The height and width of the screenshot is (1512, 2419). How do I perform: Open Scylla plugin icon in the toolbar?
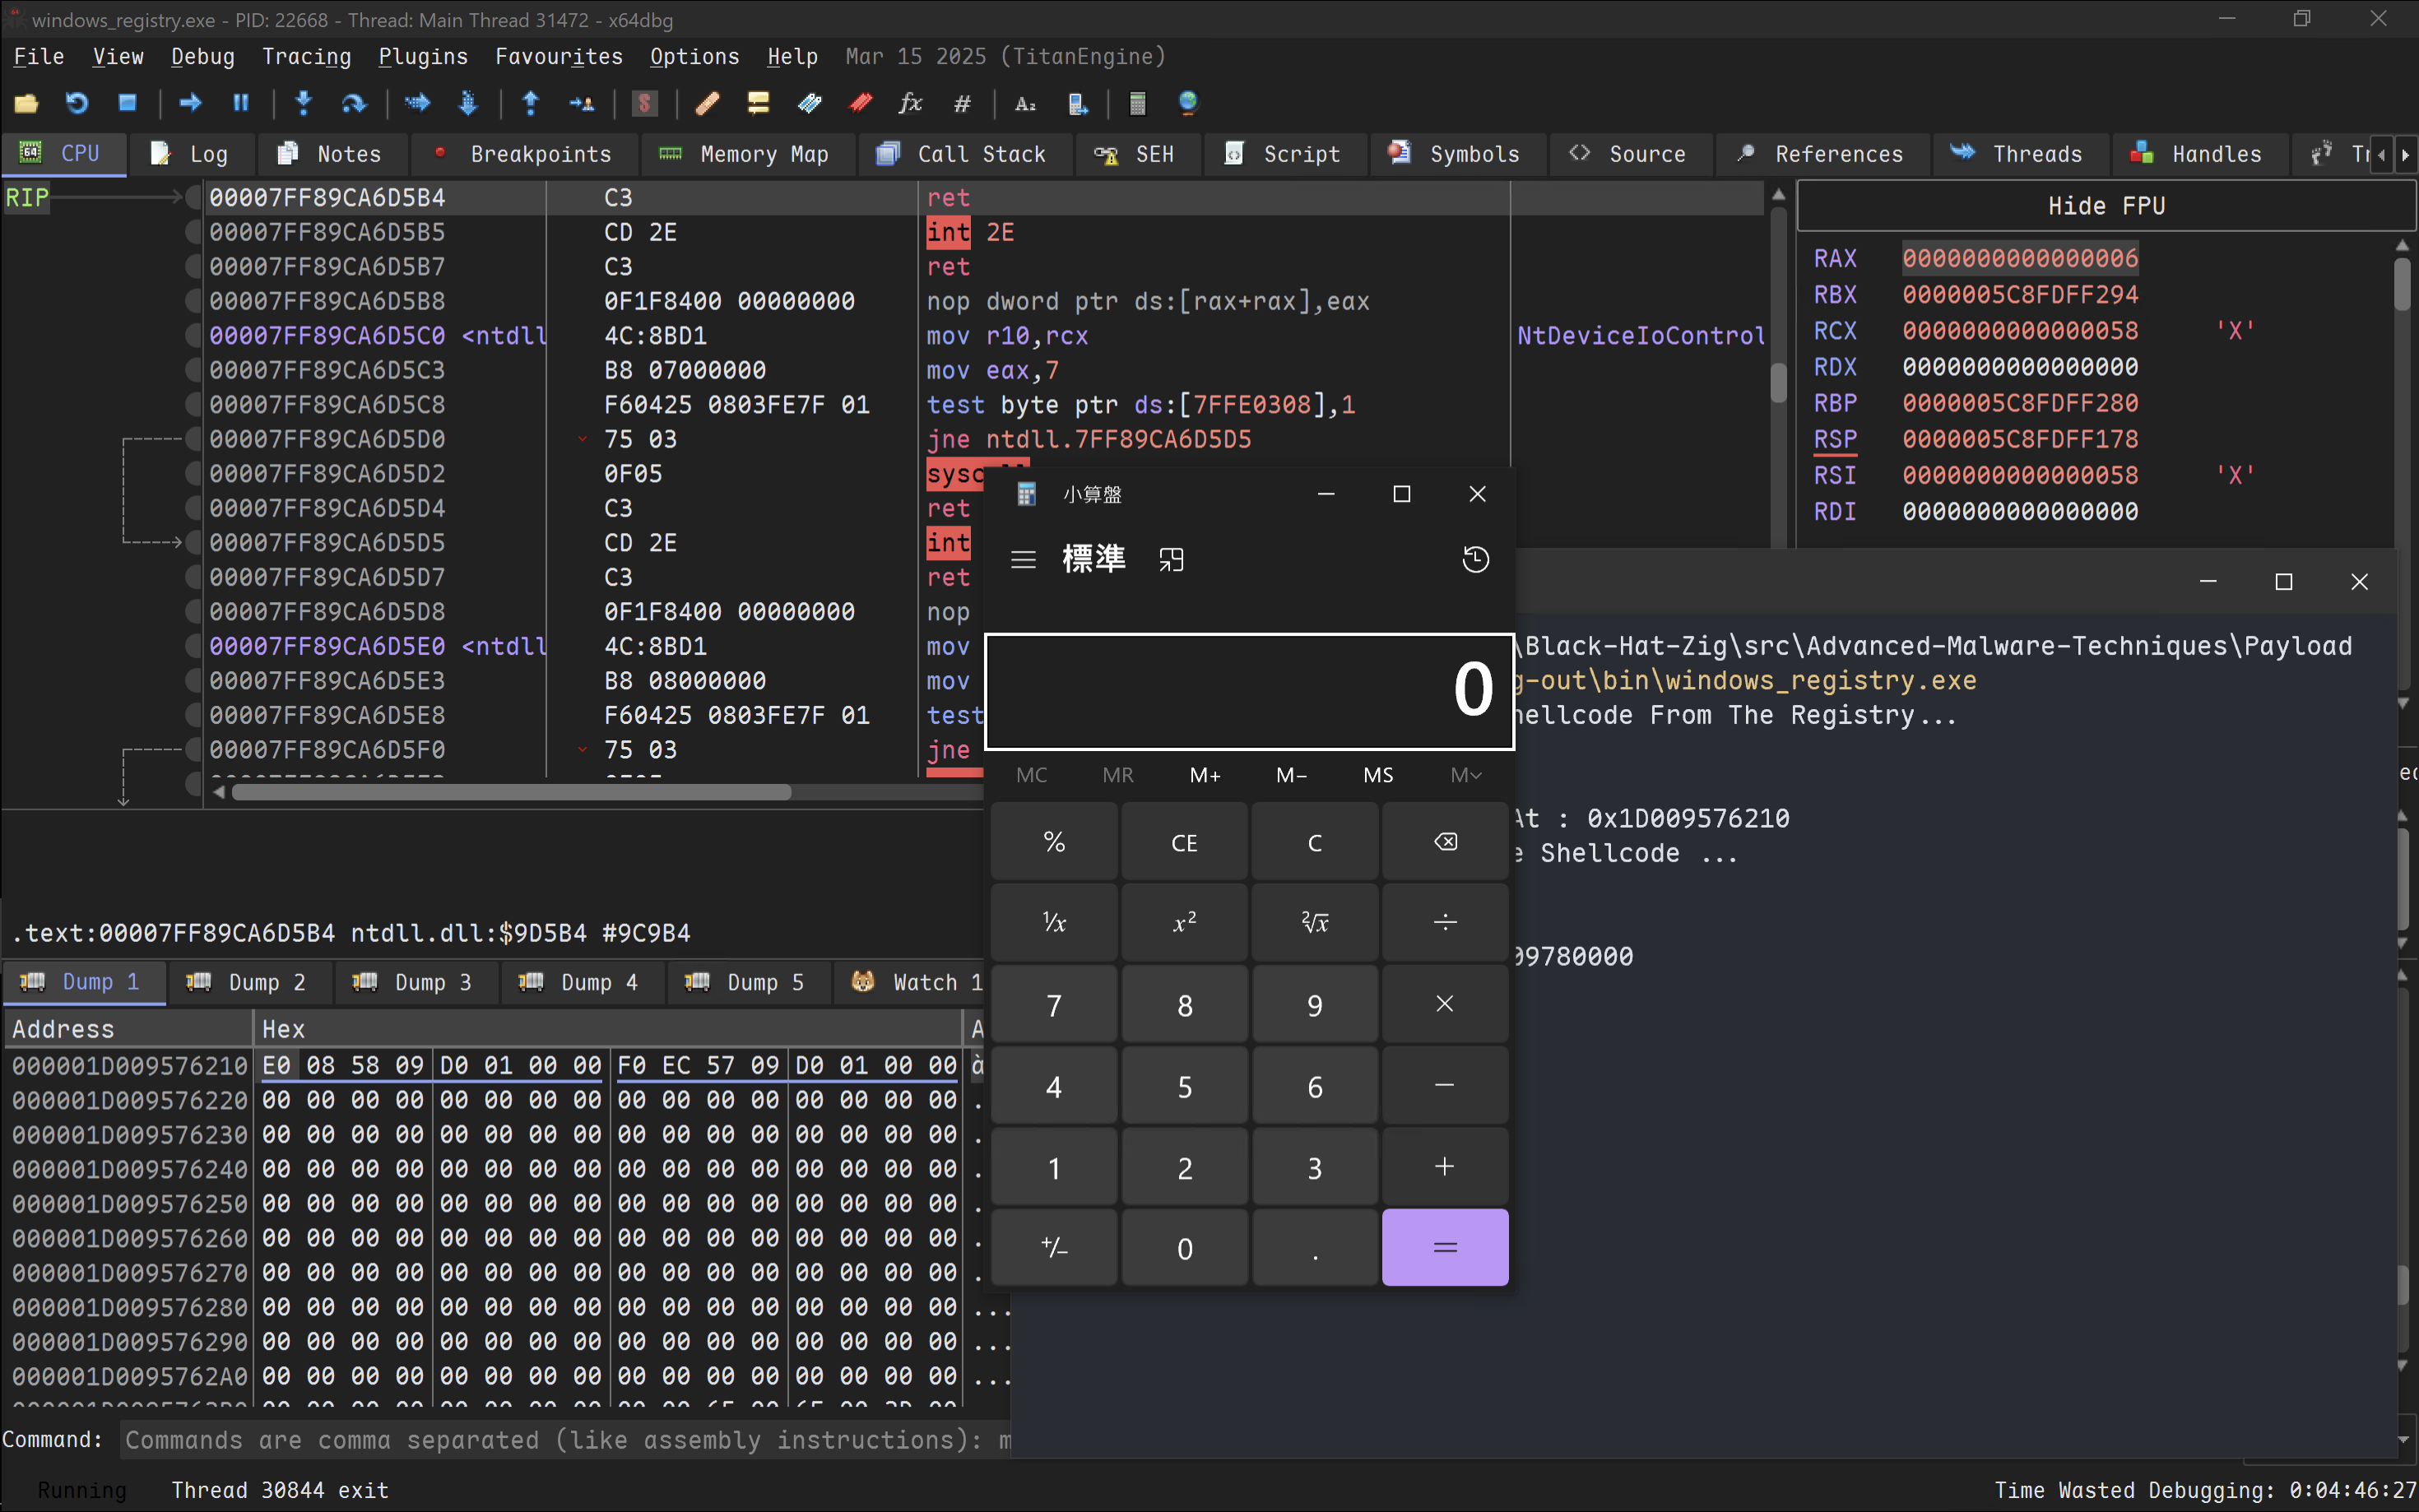(x=645, y=103)
